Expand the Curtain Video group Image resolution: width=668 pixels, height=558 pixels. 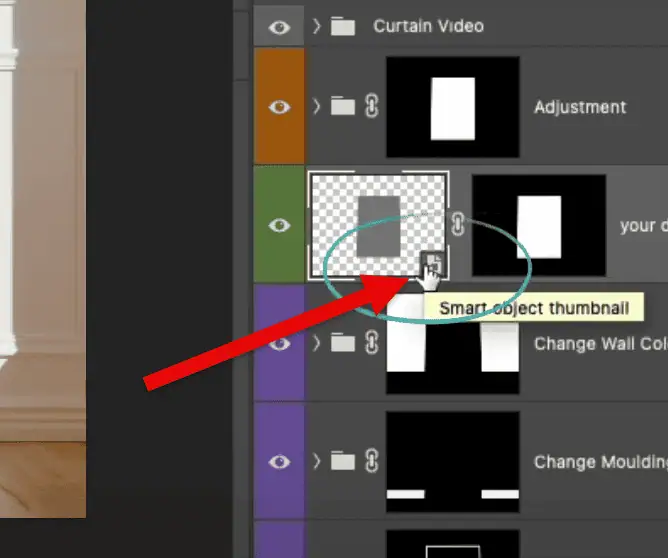pos(316,26)
